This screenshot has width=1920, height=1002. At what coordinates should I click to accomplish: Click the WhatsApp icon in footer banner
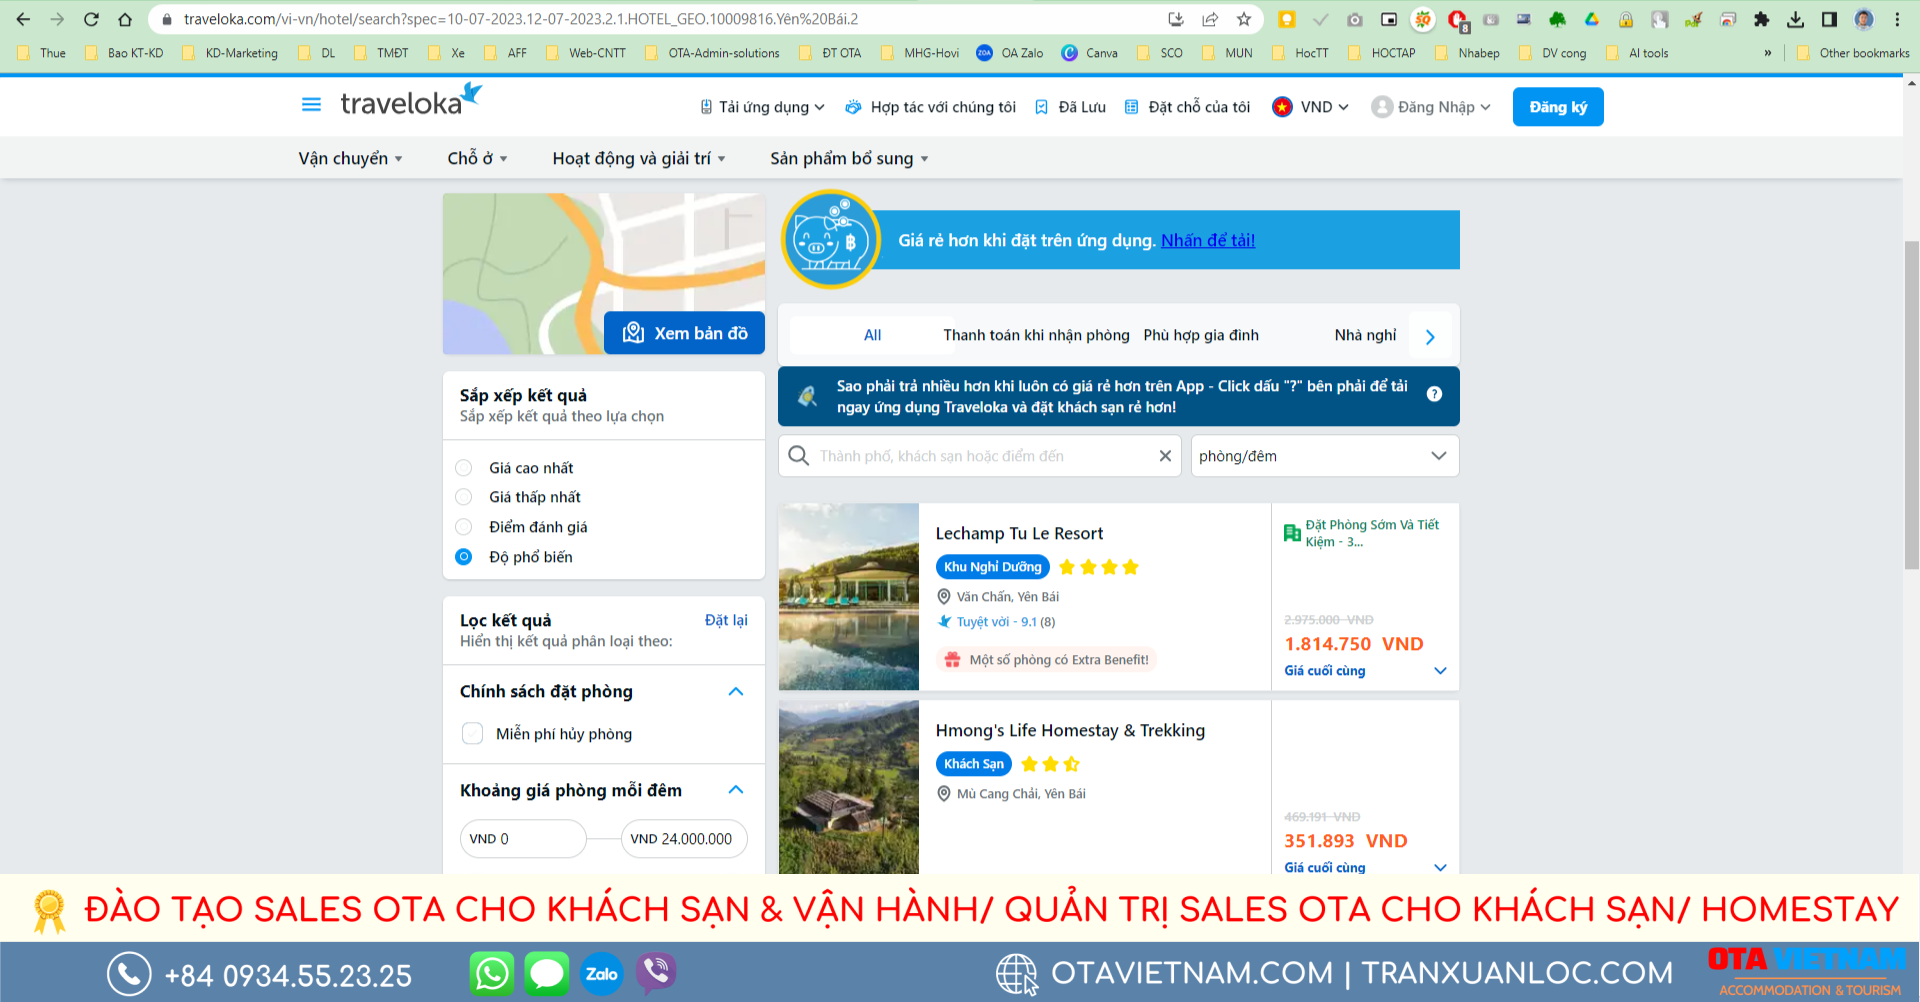(x=492, y=973)
